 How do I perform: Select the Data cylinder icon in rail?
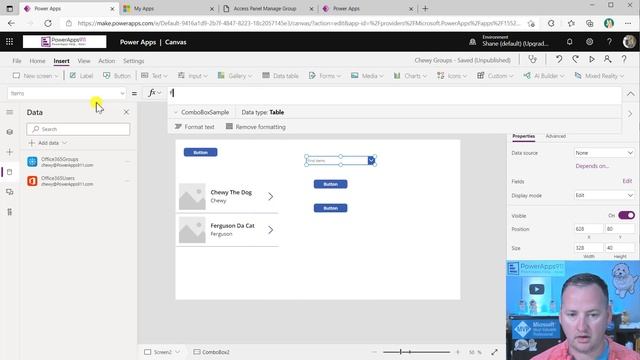tap(9, 172)
